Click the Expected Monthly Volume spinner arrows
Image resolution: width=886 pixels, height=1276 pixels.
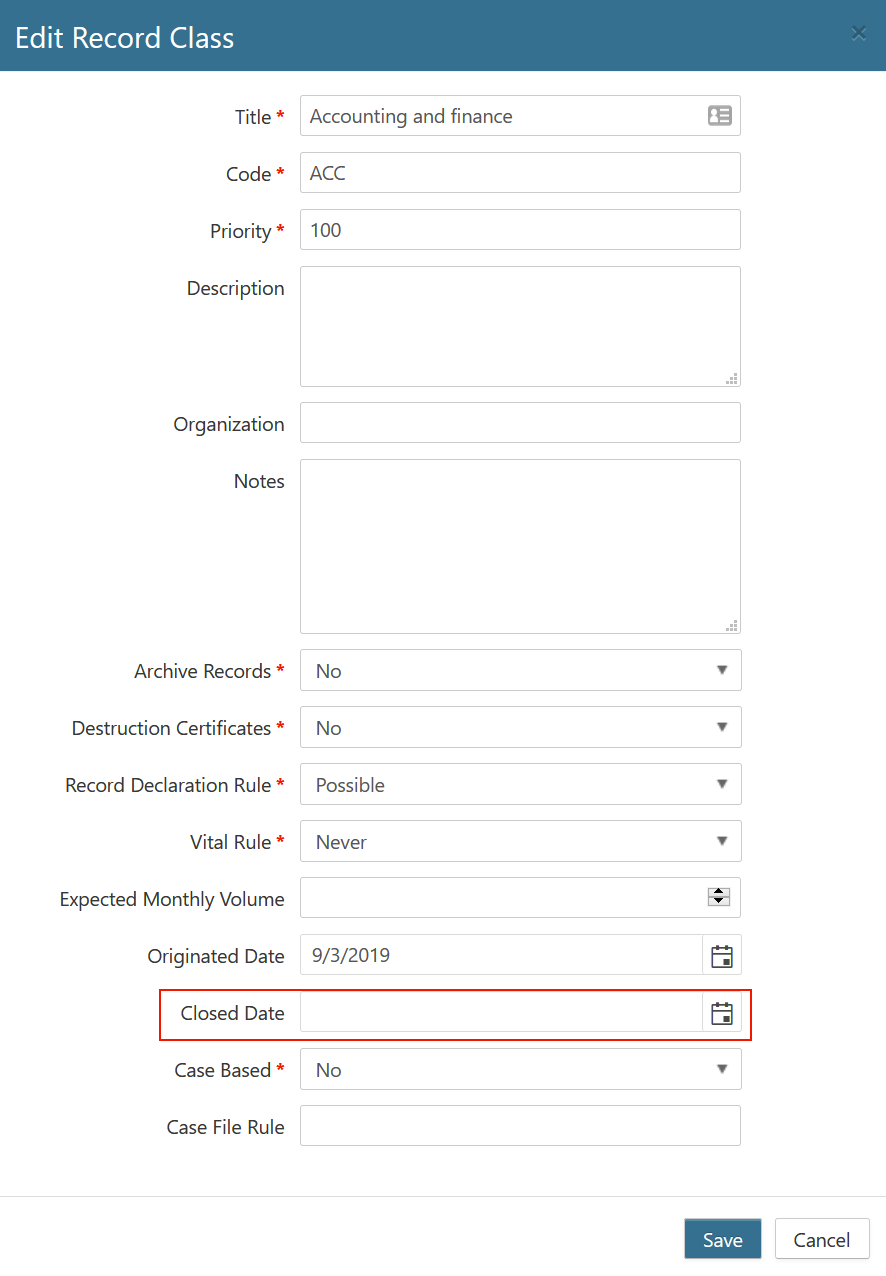pyautogui.click(x=719, y=897)
